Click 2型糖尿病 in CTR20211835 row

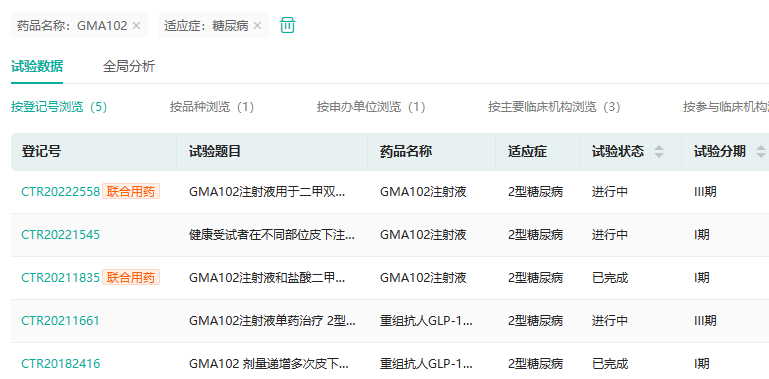[x=535, y=278]
